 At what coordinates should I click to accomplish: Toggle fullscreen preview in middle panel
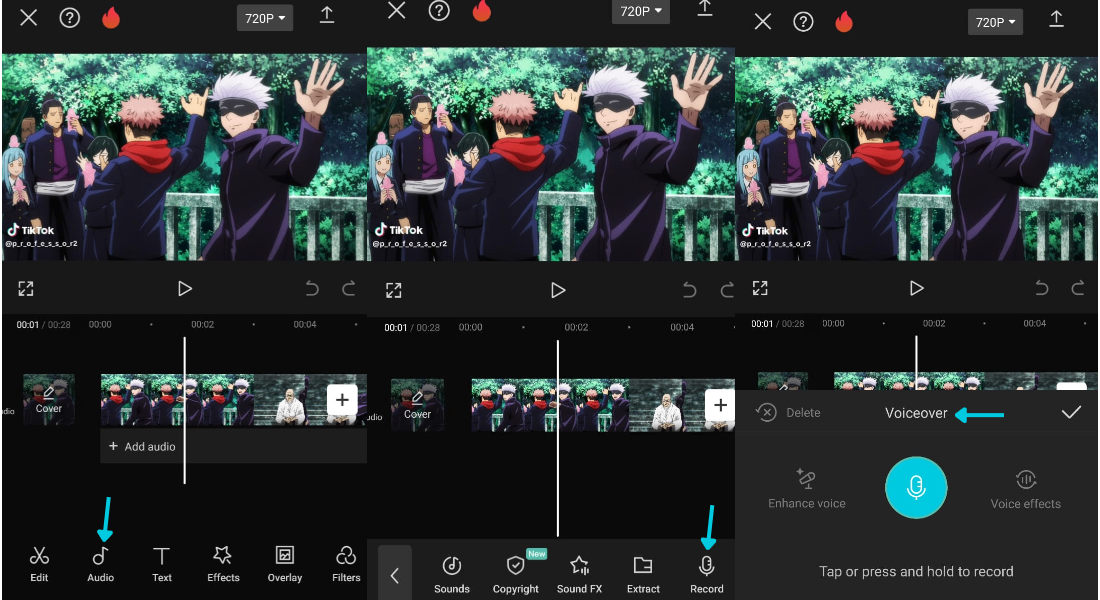[x=394, y=291]
